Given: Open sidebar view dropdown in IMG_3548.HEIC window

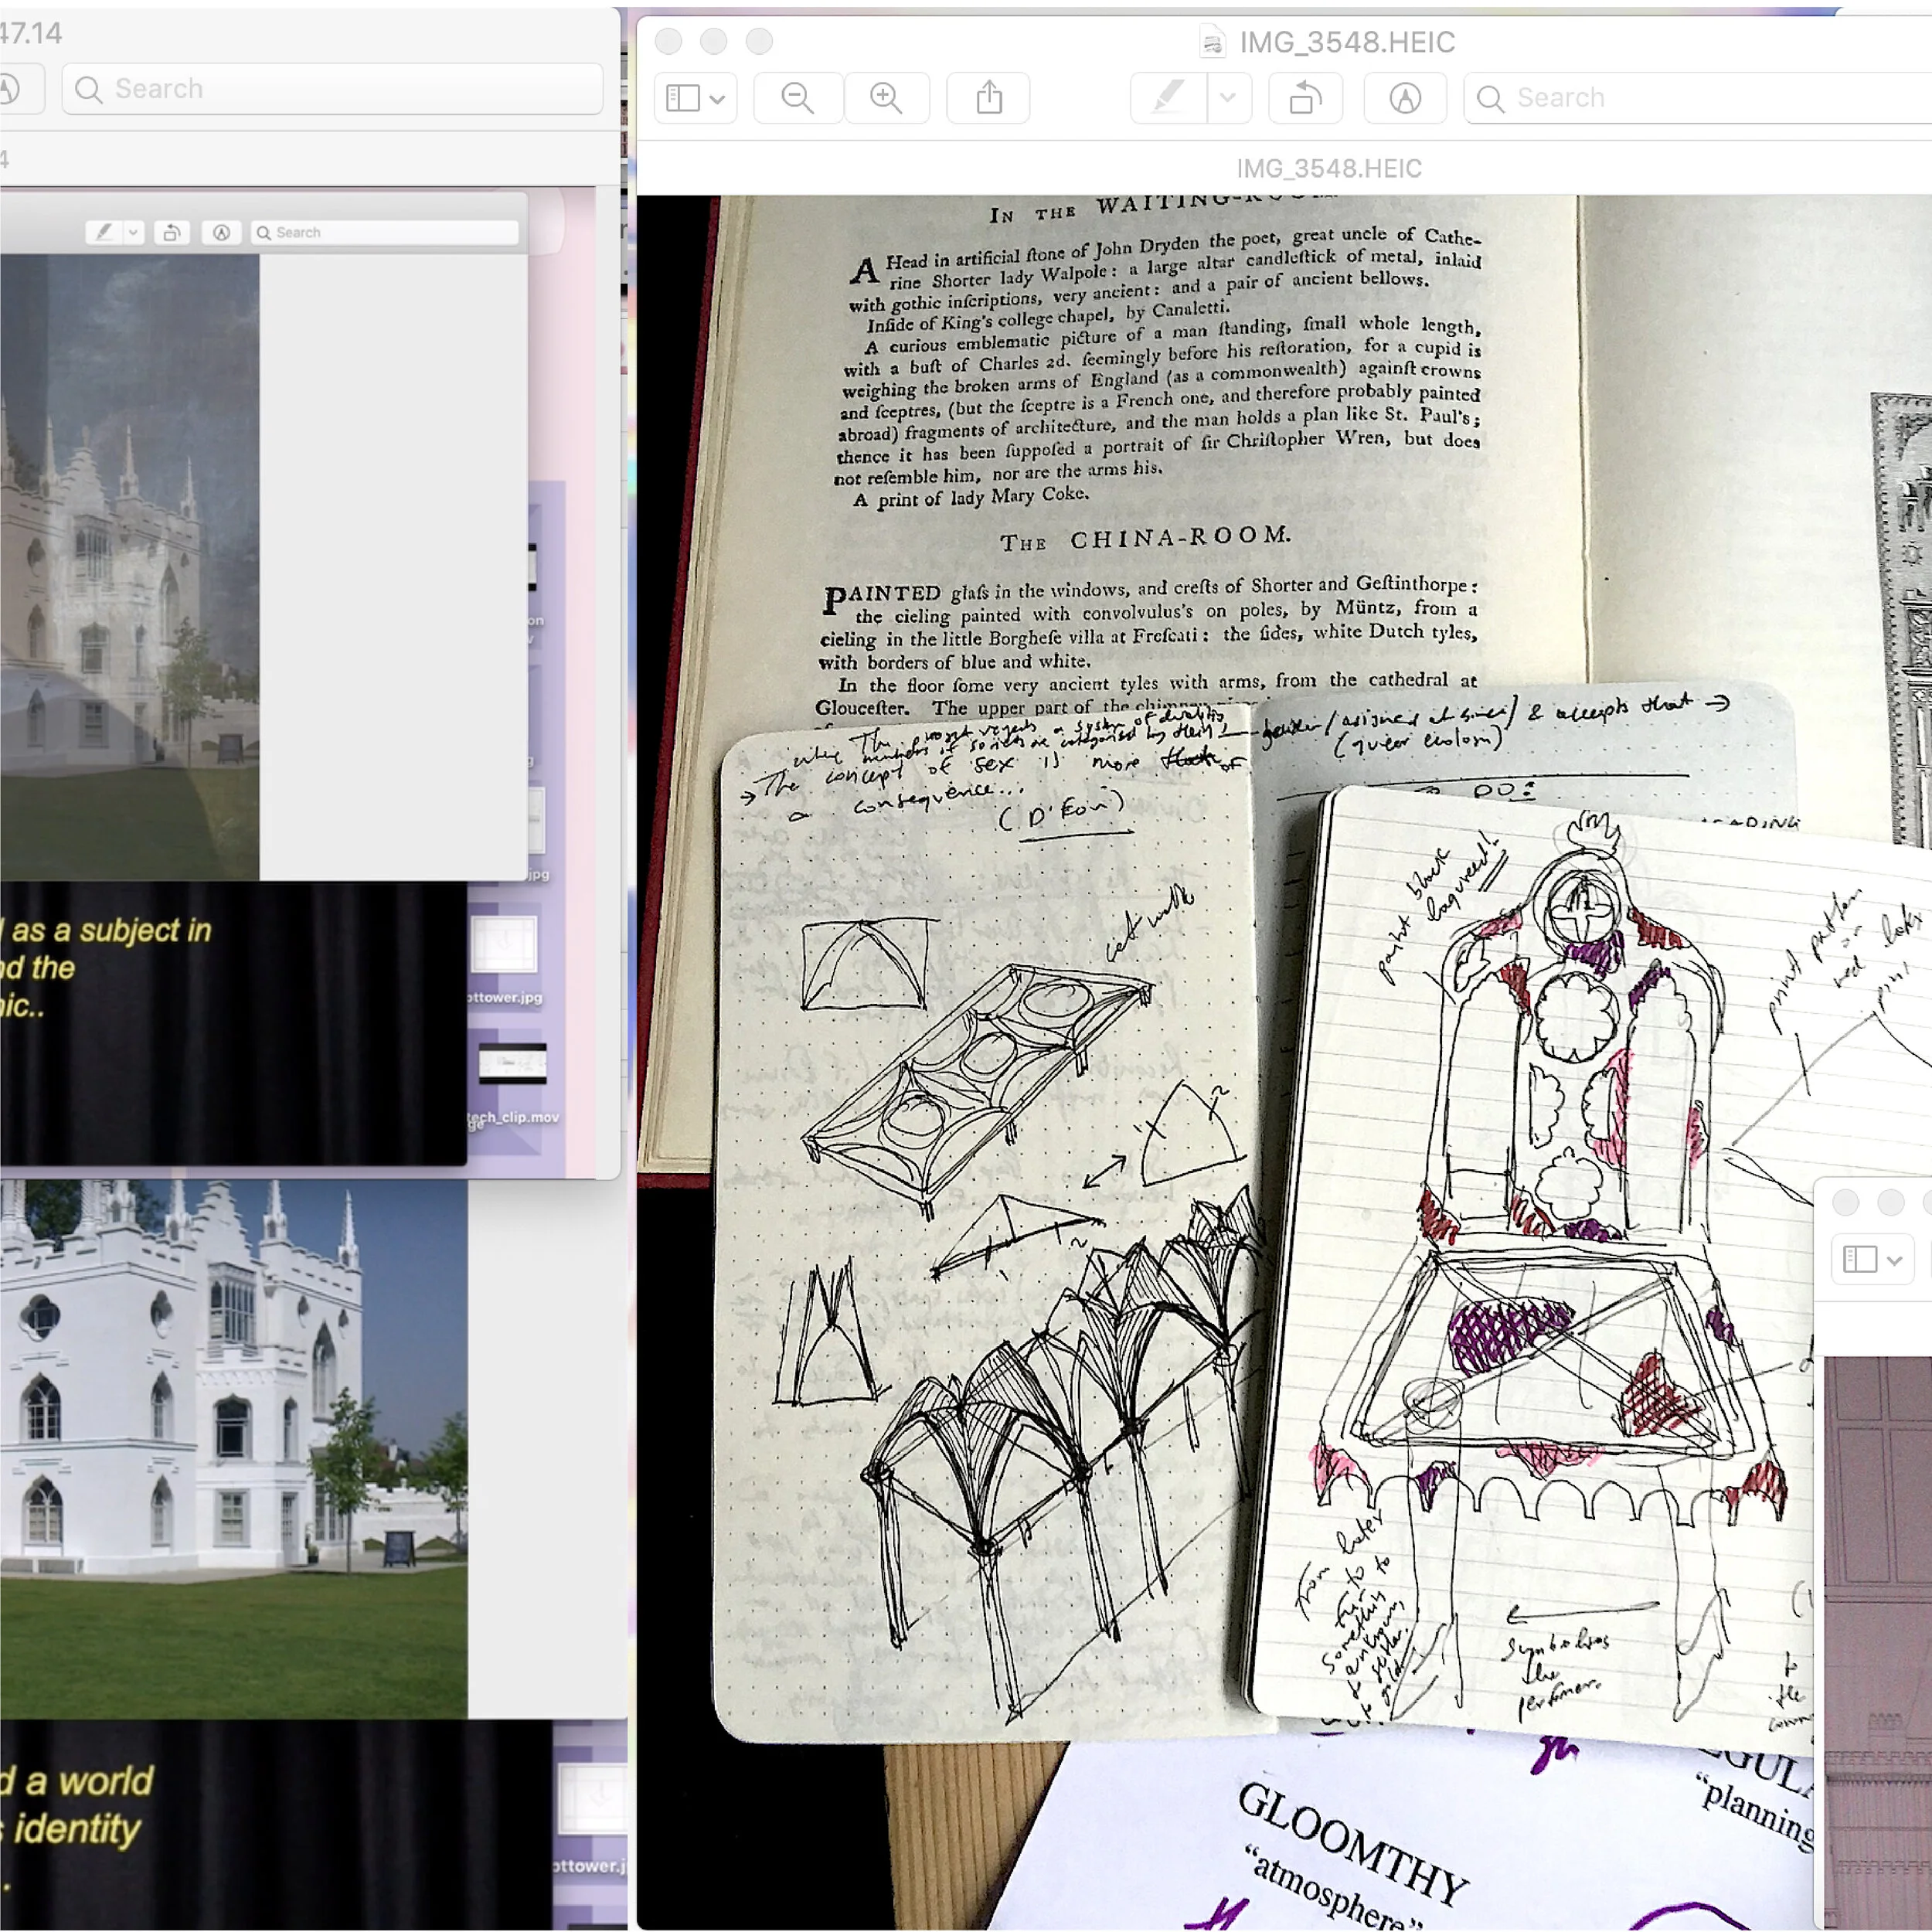Looking at the screenshot, I should [x=695, y=98].
